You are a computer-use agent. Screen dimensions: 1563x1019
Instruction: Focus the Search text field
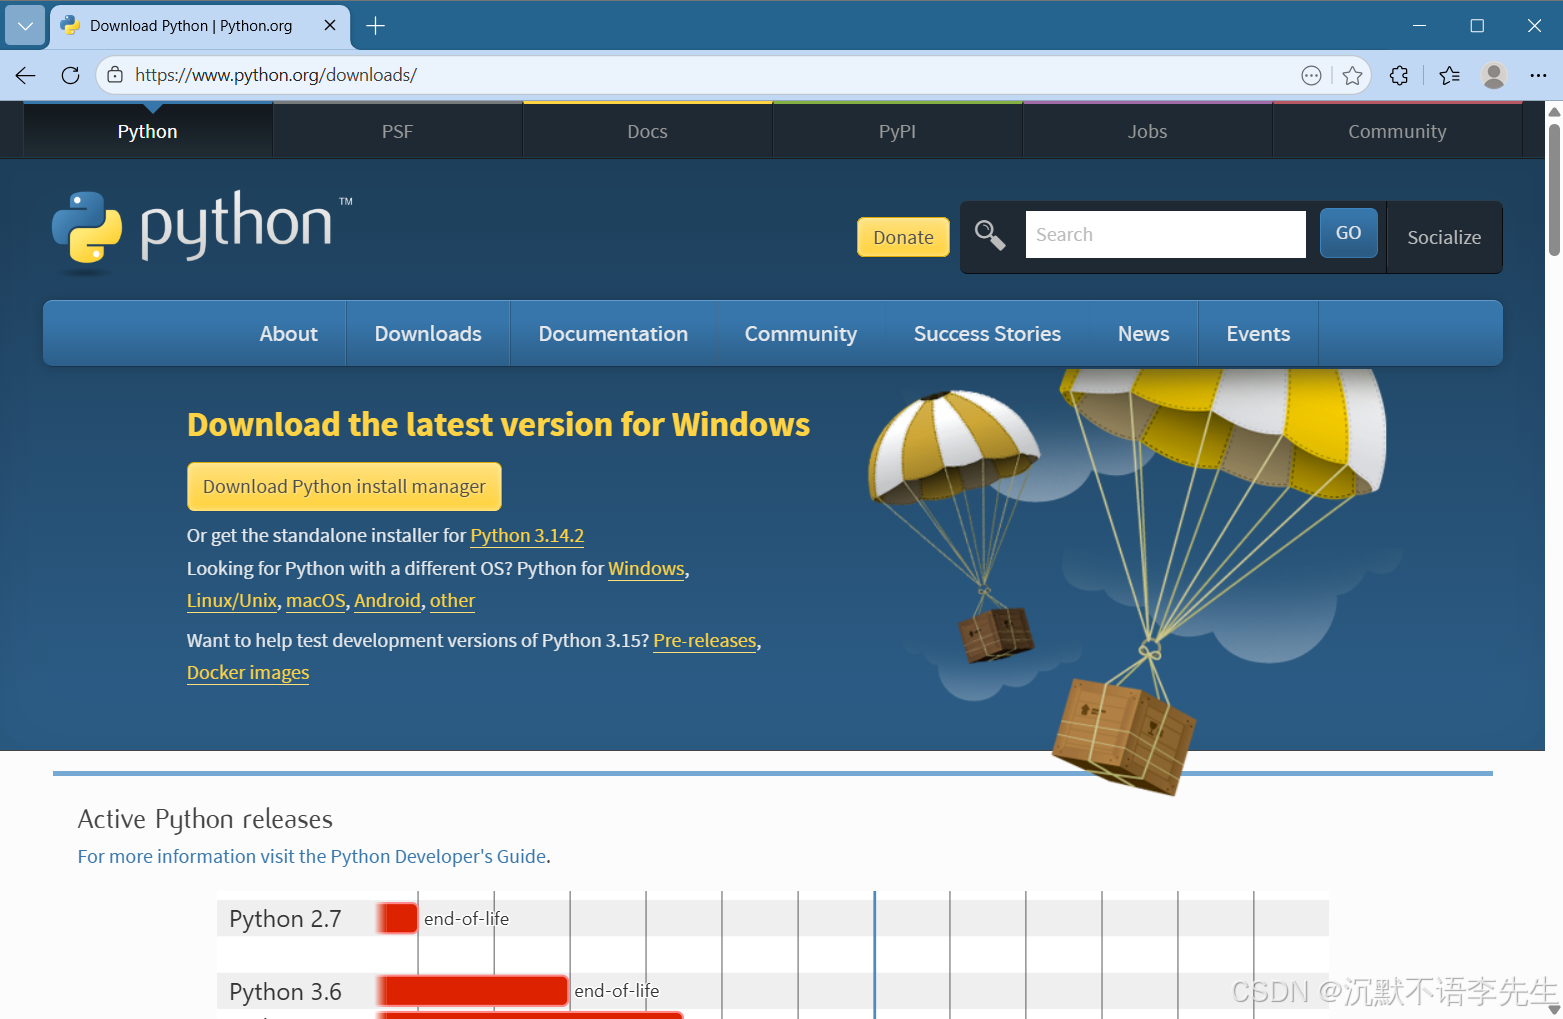(1165, 234)
